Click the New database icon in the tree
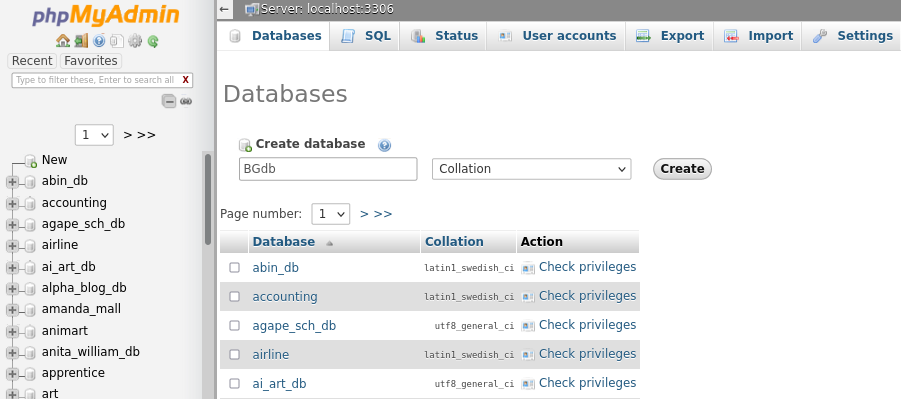 pos(30,161)
